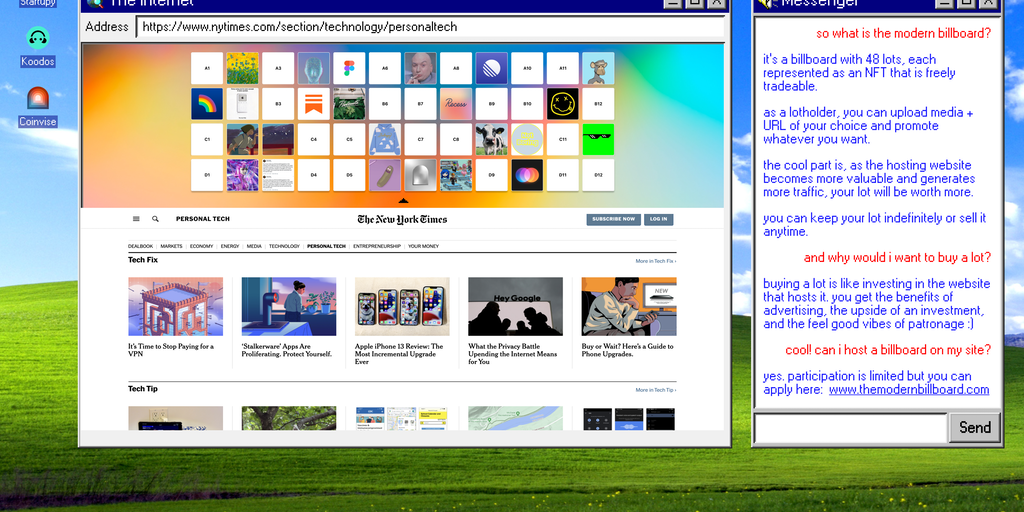Click the cow photo billboard lot
This screenshot has height=512, width=1024.
tap(491, 140)
